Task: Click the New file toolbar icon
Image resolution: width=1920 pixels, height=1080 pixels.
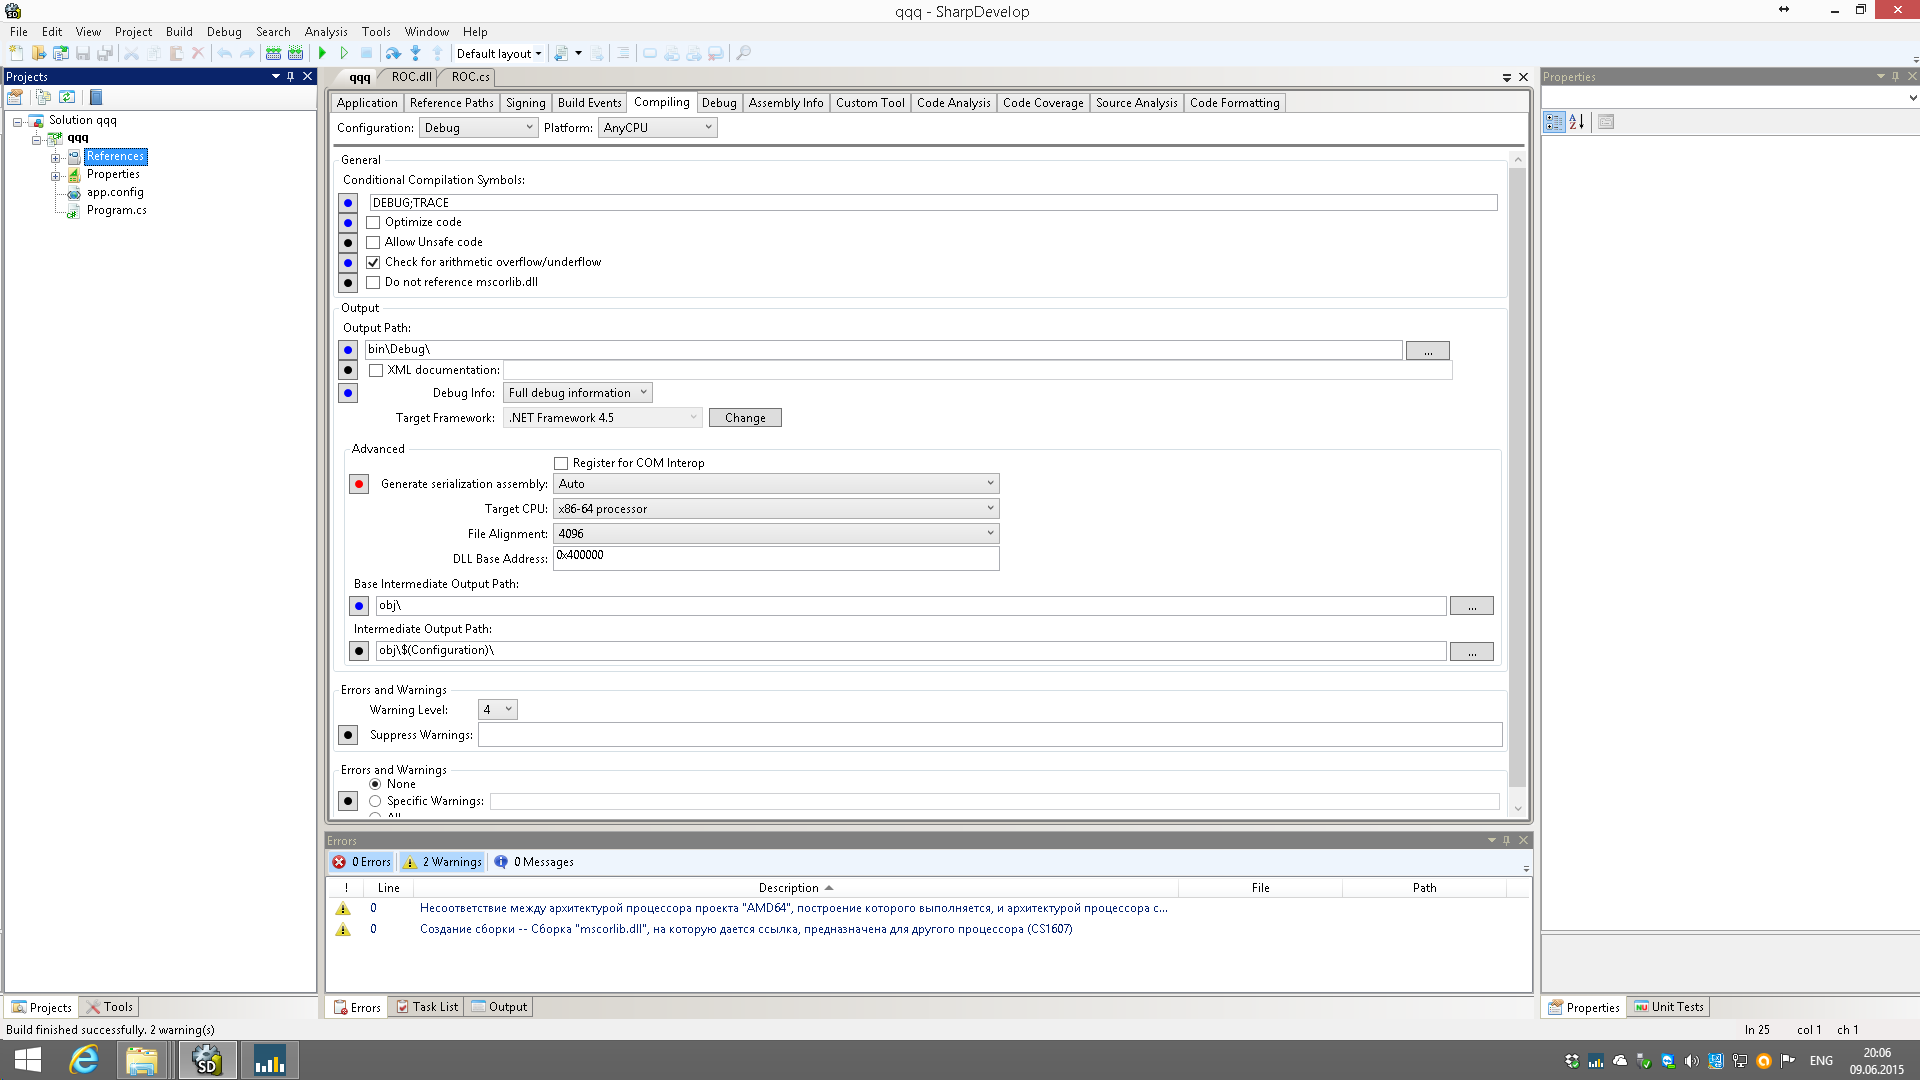Action: [16, 53]
